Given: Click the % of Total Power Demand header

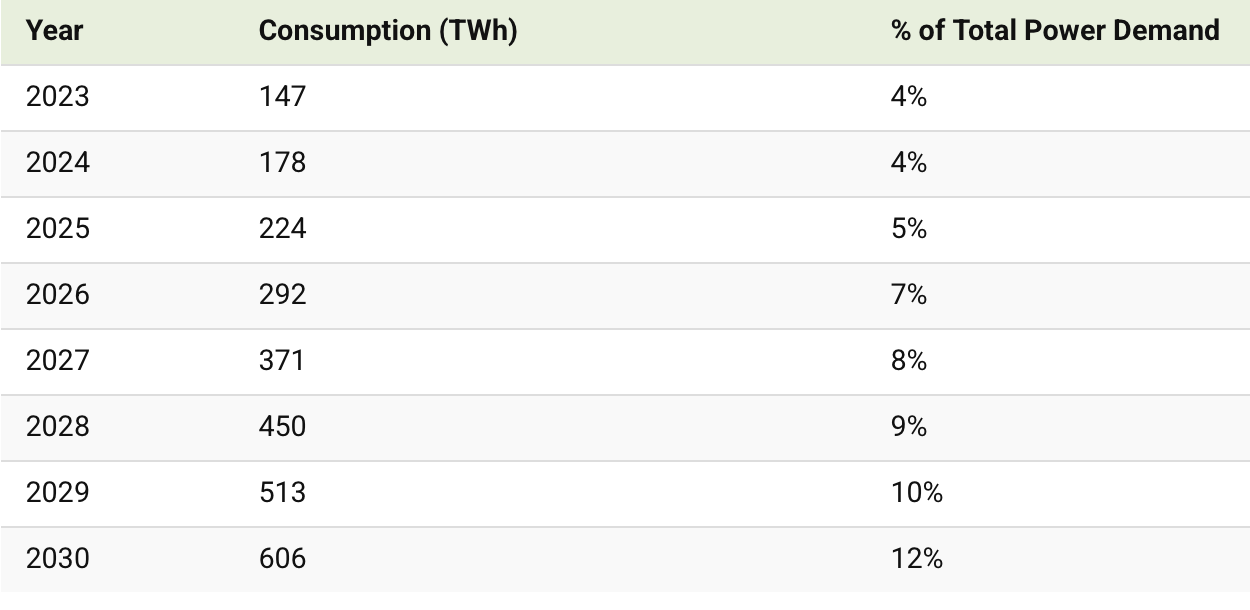Looking at the screenshot, I should tap(1055, 31).
